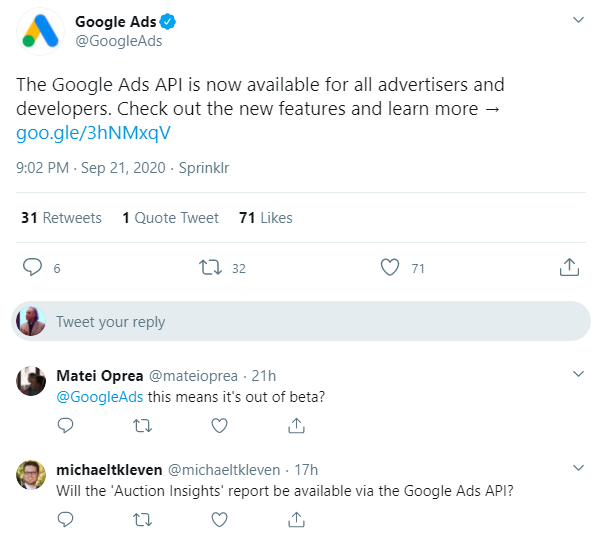
Task: Expand options chevron on michaeltkleven's reply
Action: [x=577, y=468]
